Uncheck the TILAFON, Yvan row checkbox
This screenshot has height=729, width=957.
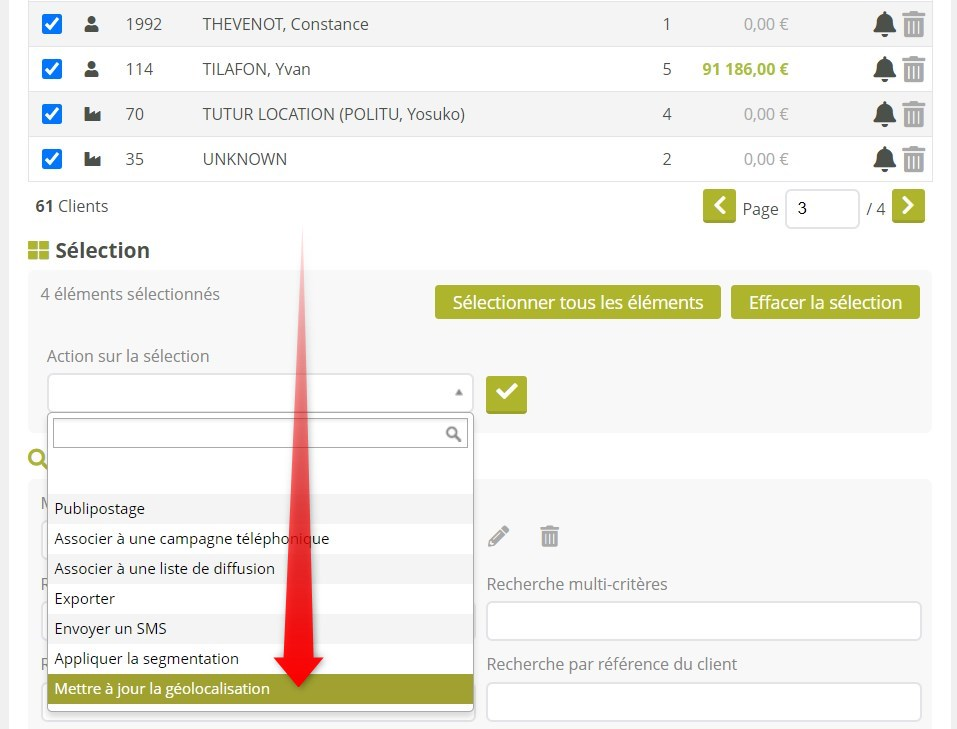pos(52,69)
